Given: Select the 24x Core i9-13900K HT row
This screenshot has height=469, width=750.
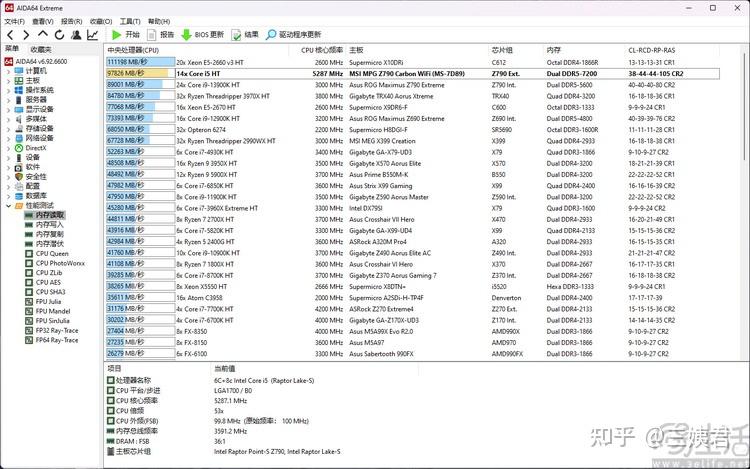Looking at the screenshot, I should pos(412,85).
